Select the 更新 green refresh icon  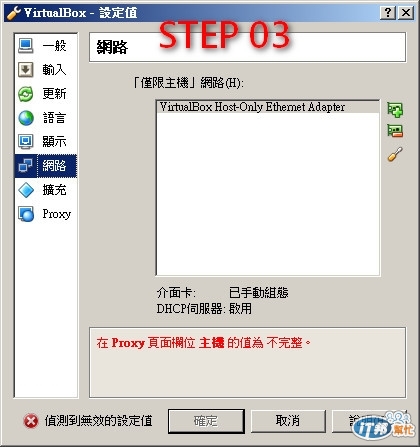coord(26,94)
